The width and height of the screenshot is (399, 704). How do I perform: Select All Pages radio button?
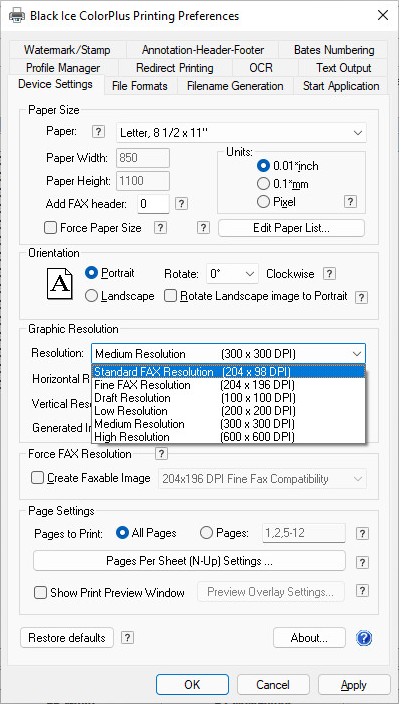122,533
